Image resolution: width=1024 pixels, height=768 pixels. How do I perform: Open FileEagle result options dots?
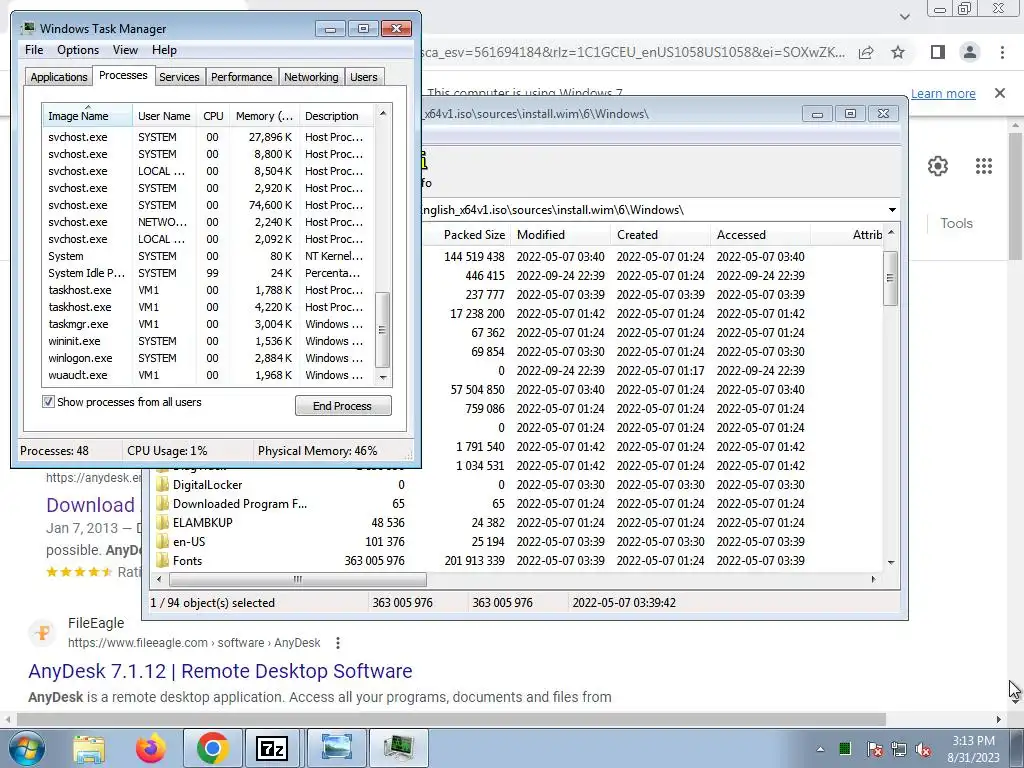click(x=338, y=643)
